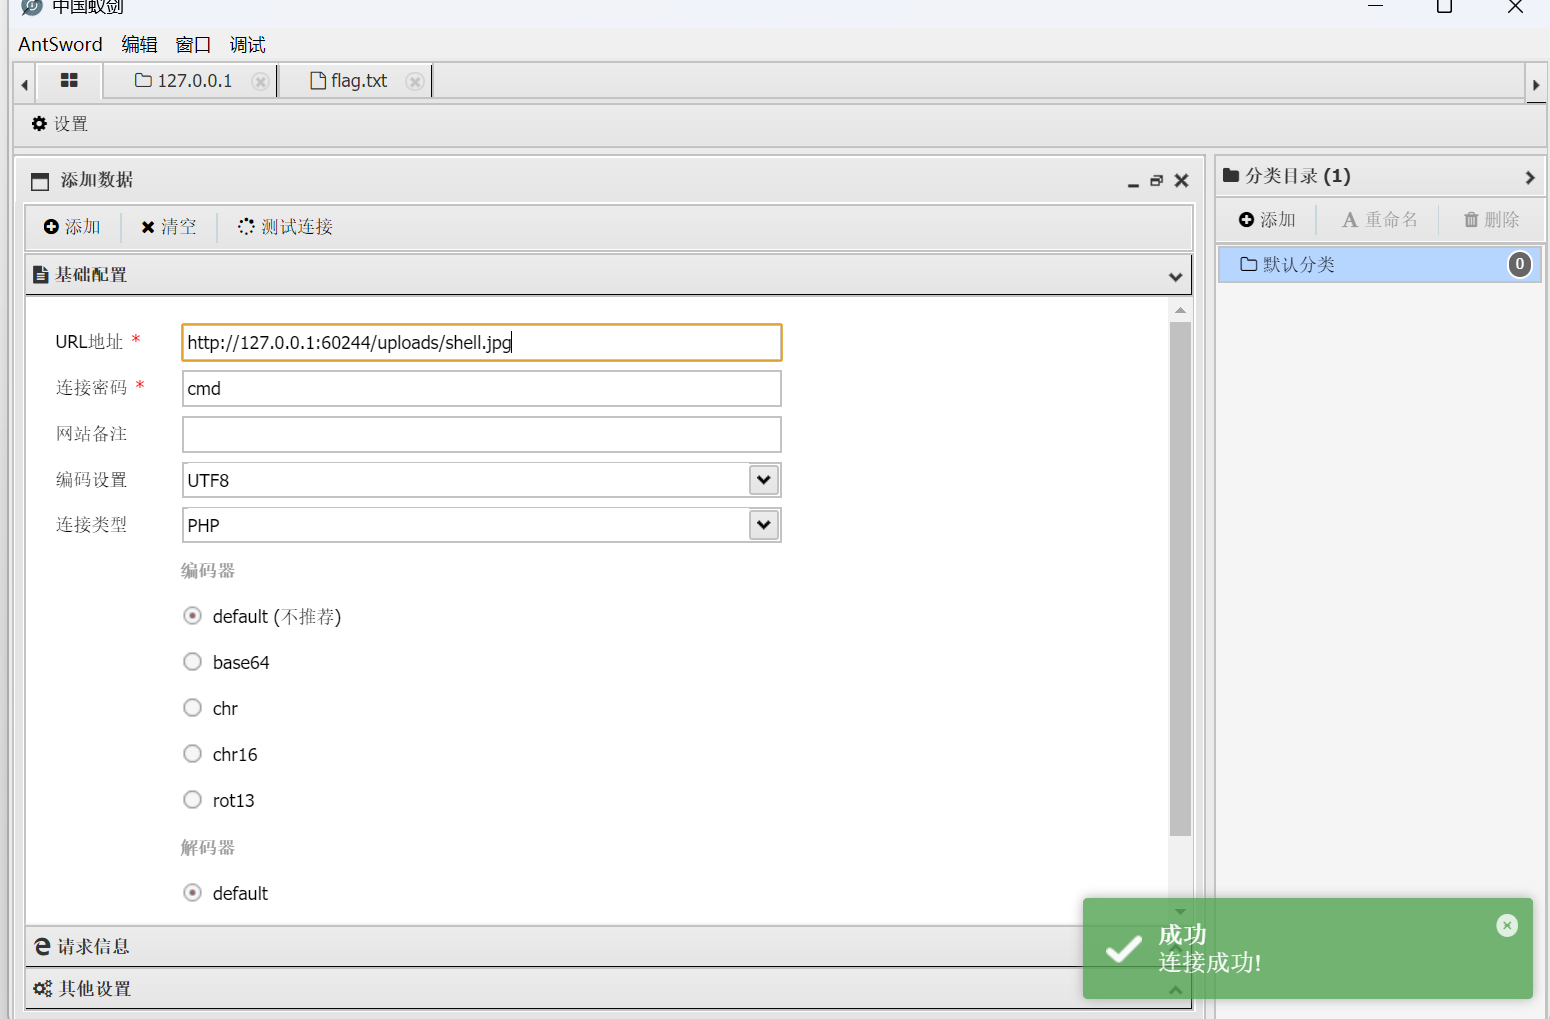Image resolution: width=1550 pixels, height=1019 pixels.
Task: Select the base64 encoder radio
Action: [193, 662]
